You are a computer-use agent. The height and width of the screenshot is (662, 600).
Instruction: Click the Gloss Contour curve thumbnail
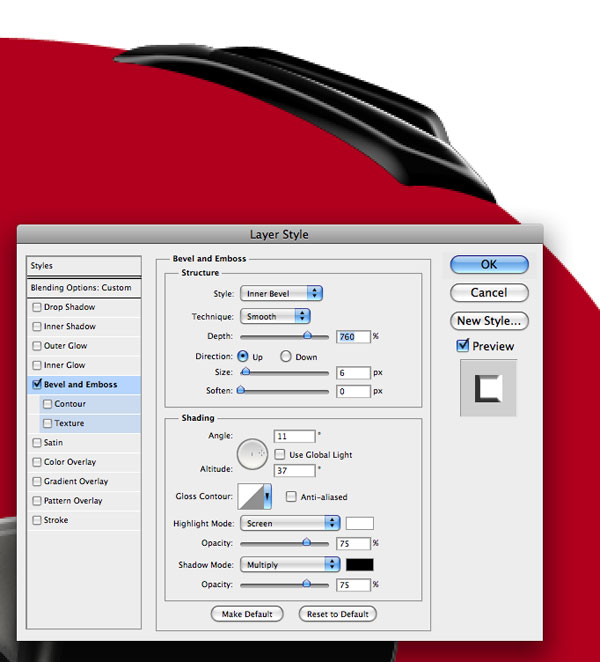coord(251,497)
